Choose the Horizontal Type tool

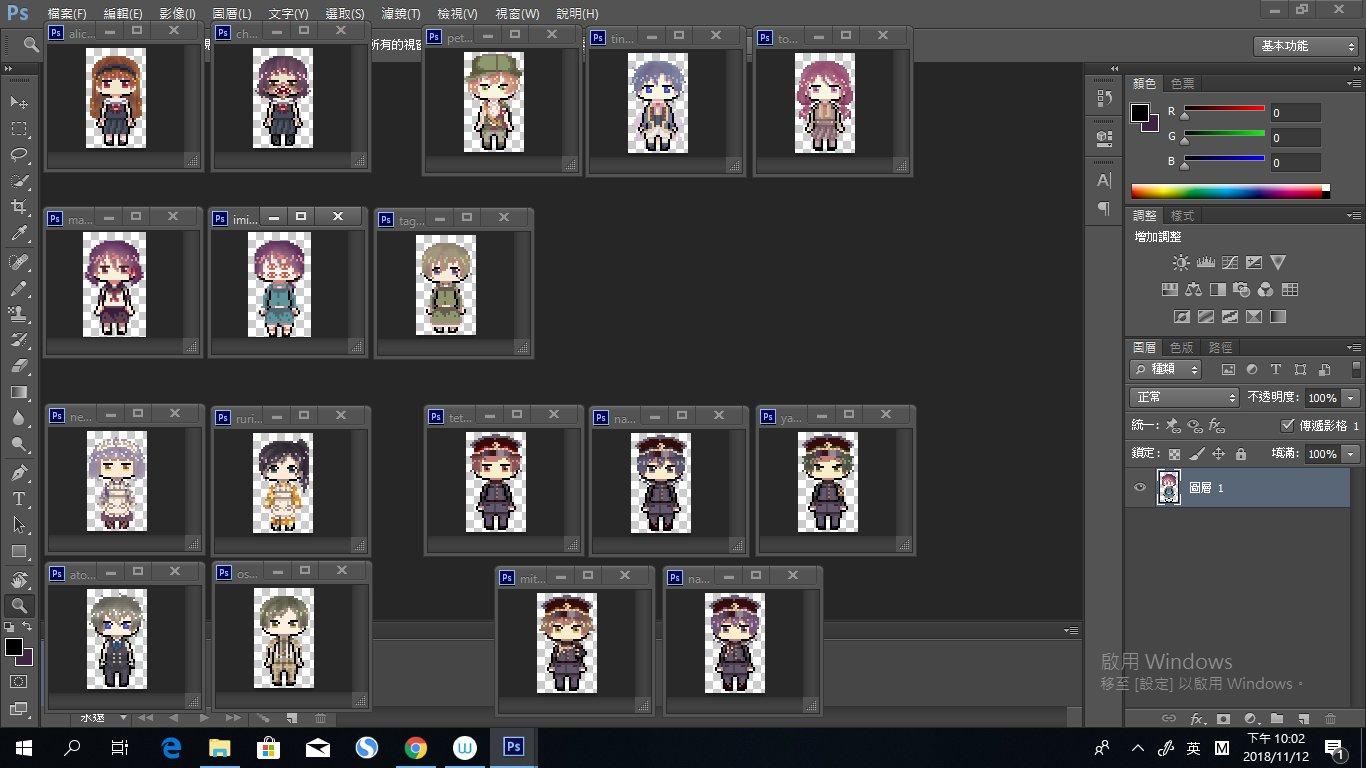pyautogui.click(x=19, y=499)
